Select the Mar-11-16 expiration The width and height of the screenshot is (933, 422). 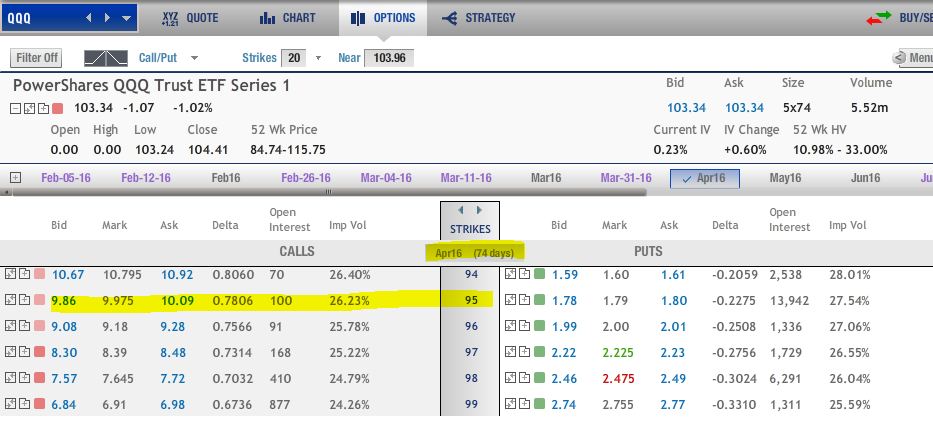pyautogui.click(x=466, y=178)
